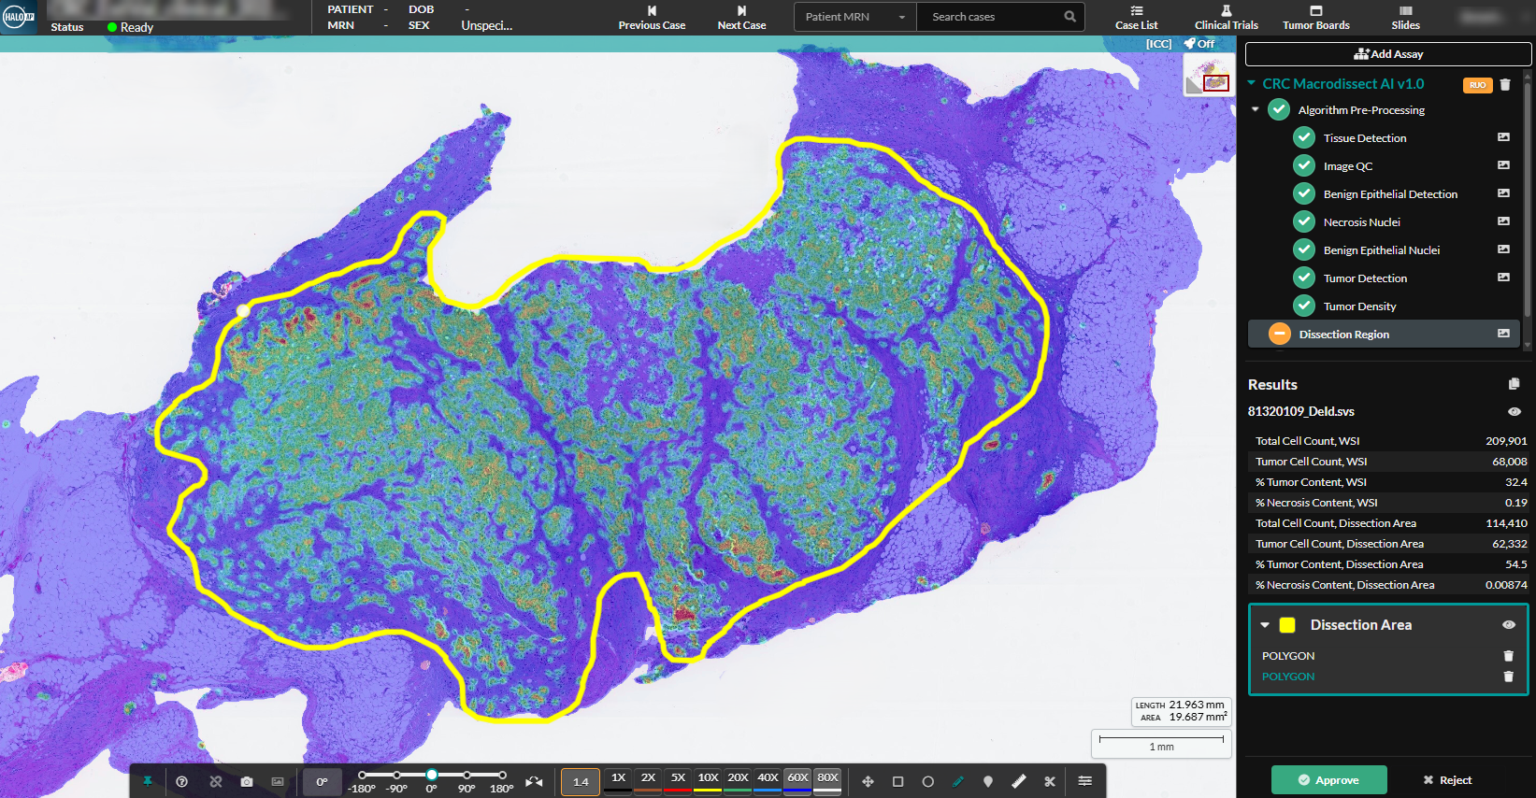Select the Pan tool in the toolbar

click(x=868, y=781)
